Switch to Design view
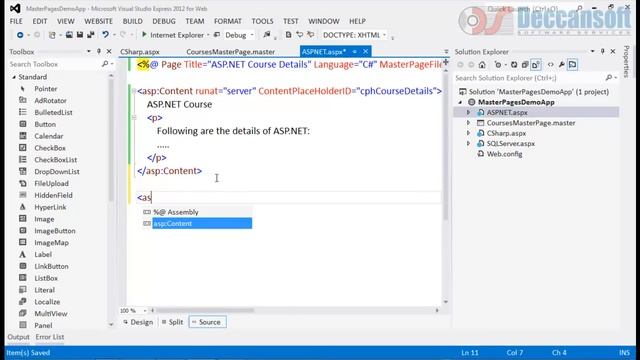The image size is (640, 360). tap(138, 322)
